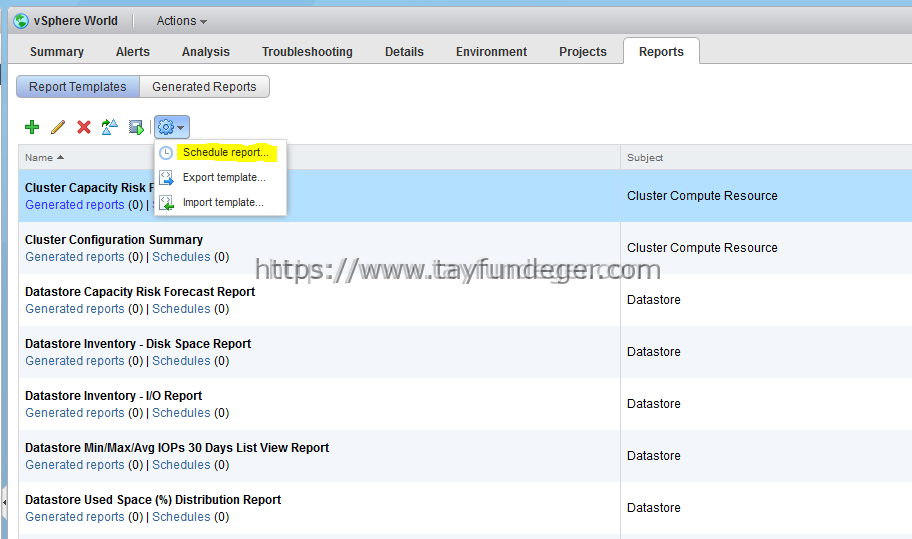Open Schedules under Datastore Inventory Disk Space Report
Screen dimensions: 912x539
pos(181,361)
